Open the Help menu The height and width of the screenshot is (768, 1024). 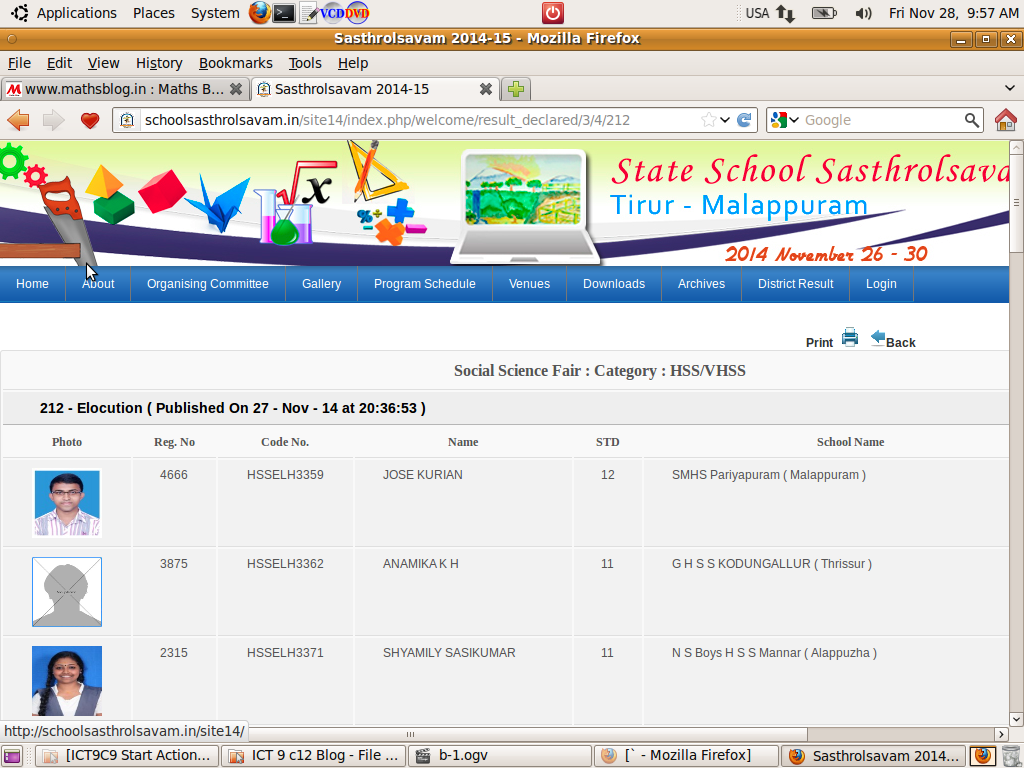click(353, 63)
